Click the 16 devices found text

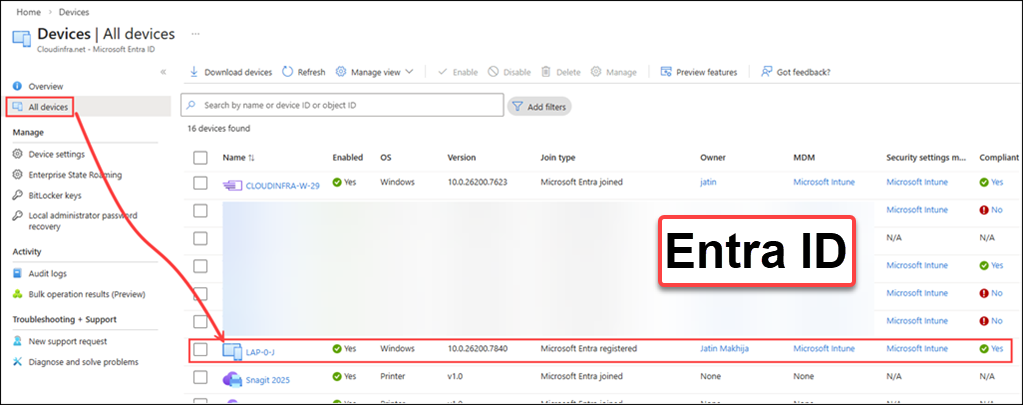click(219, 128)
